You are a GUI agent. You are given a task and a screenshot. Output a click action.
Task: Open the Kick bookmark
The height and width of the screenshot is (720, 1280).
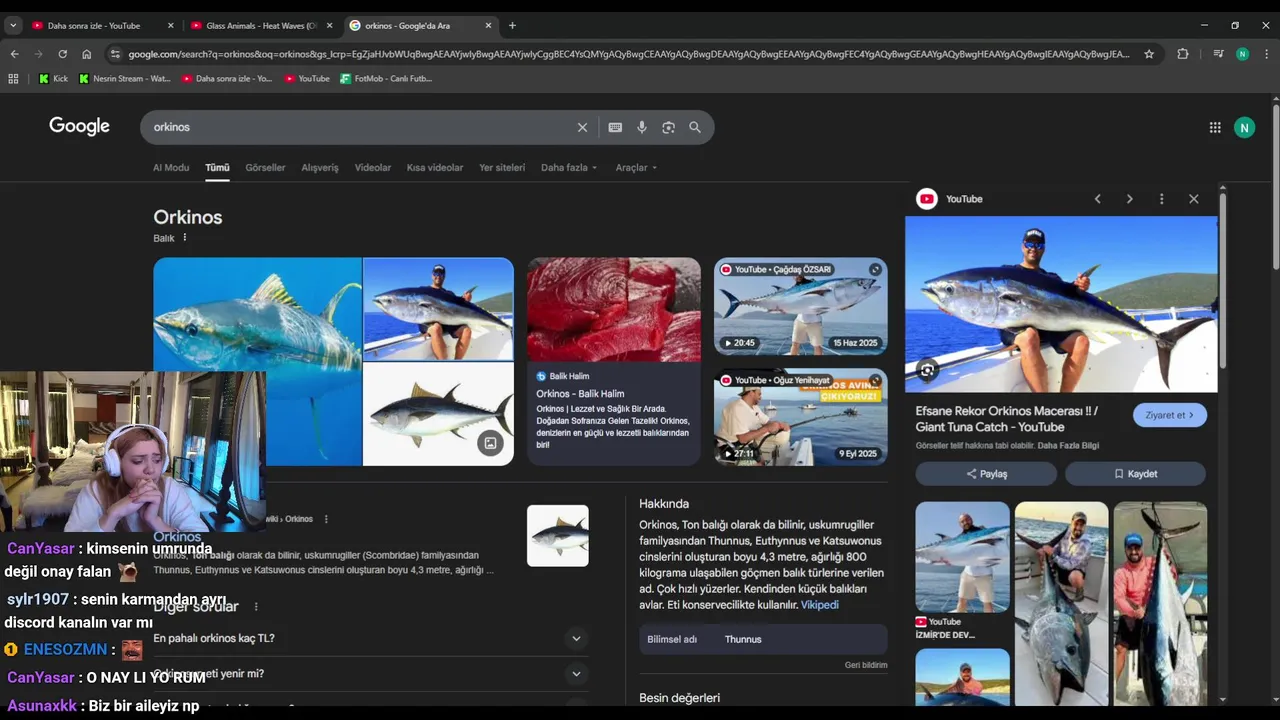pyautogui.click(x=54, y=78)
